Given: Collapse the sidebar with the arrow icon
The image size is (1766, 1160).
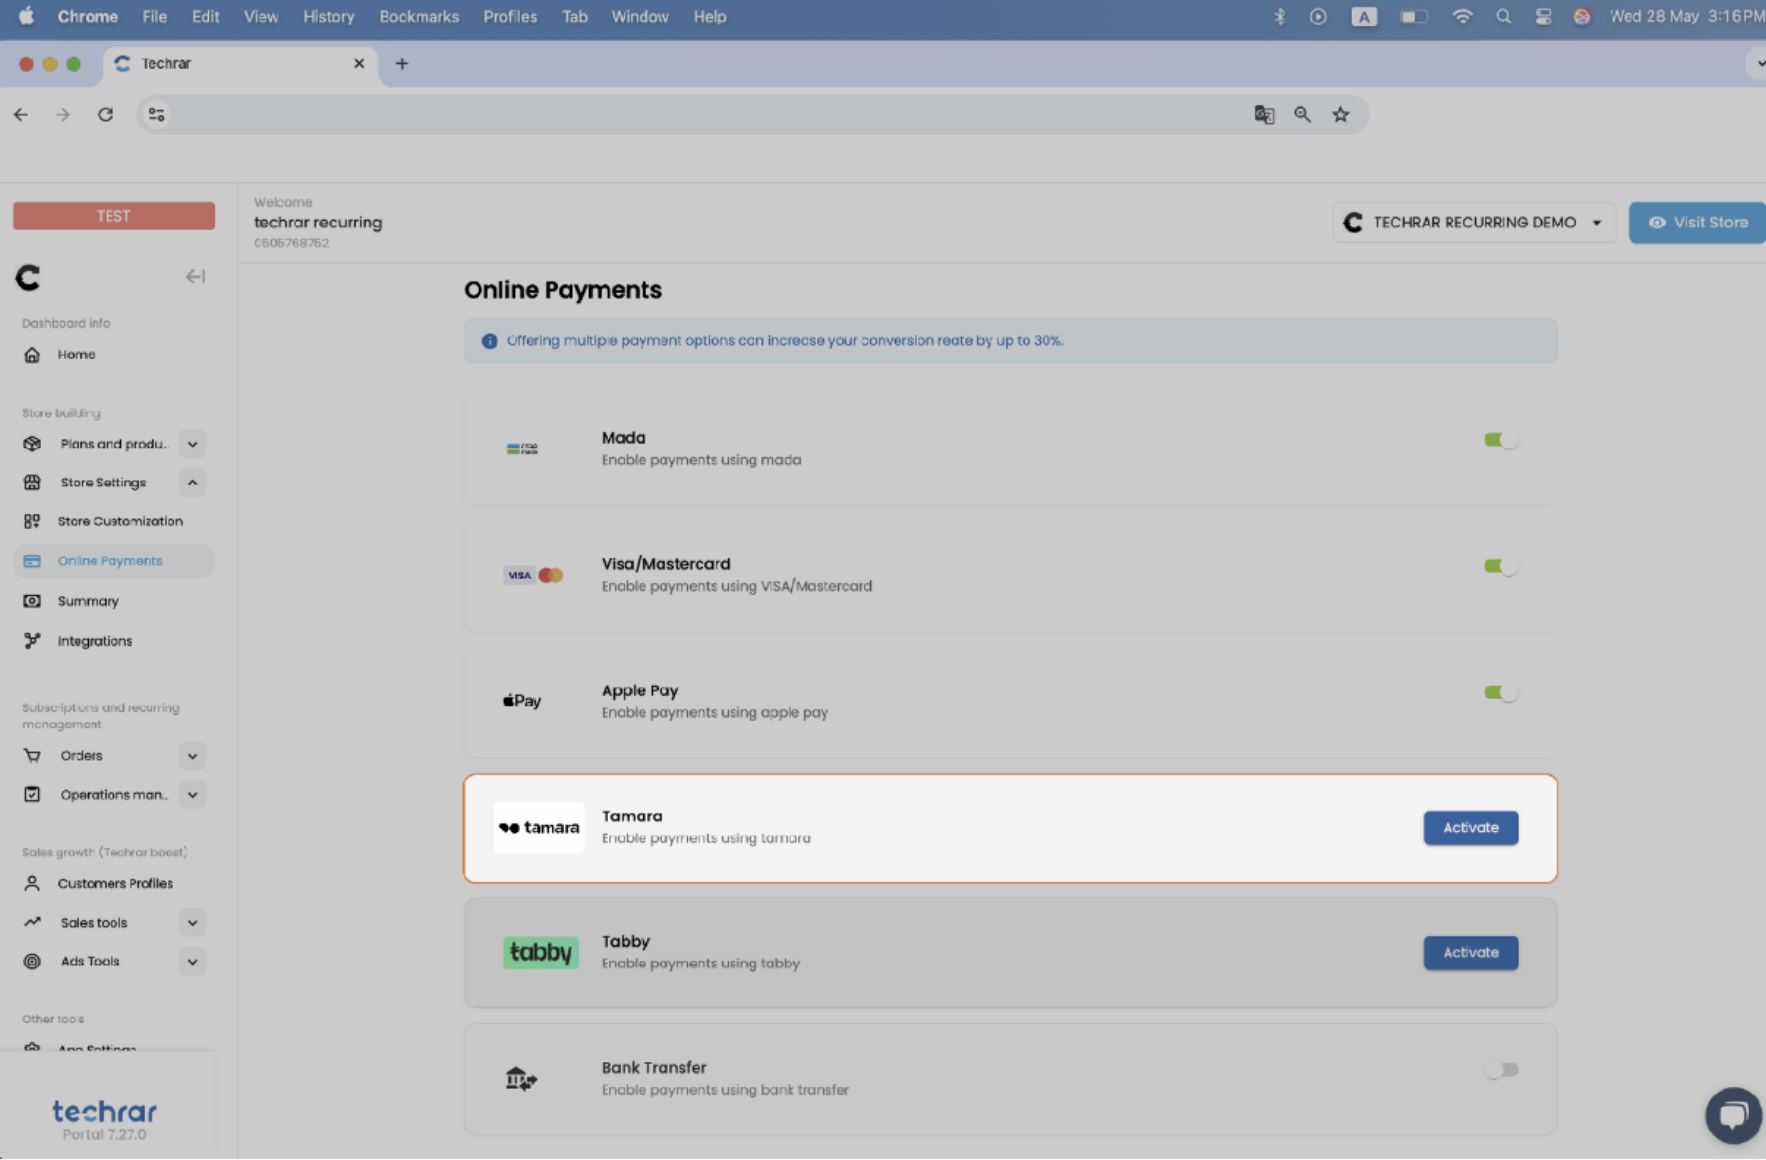Looking at the screenshot, I should [195, 277].
